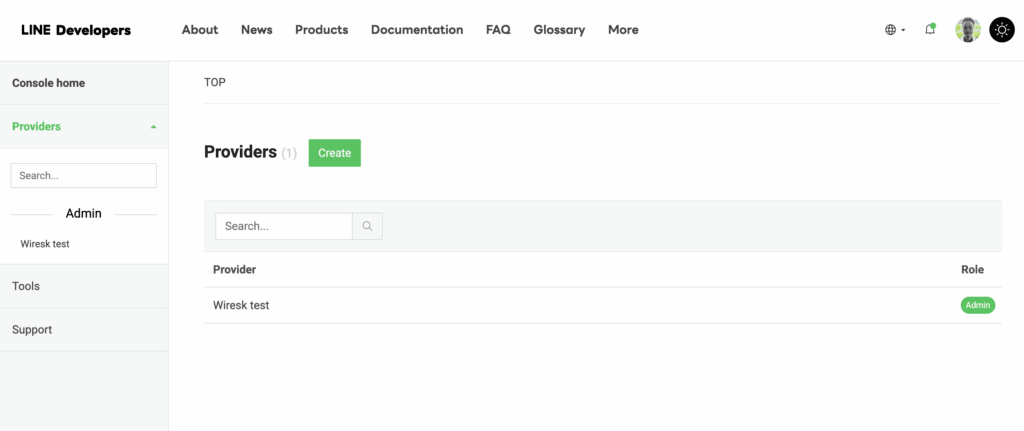
Task: Click the LINE Developers logo
Action: [76, 30]
